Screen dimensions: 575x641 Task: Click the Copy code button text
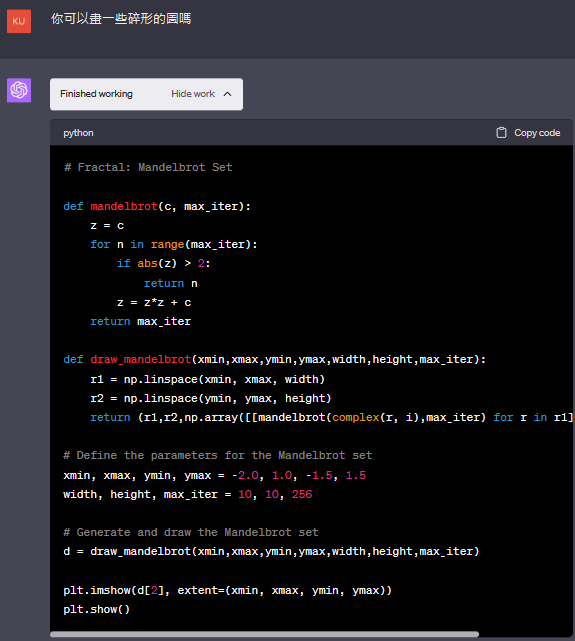tap(537, 133)
